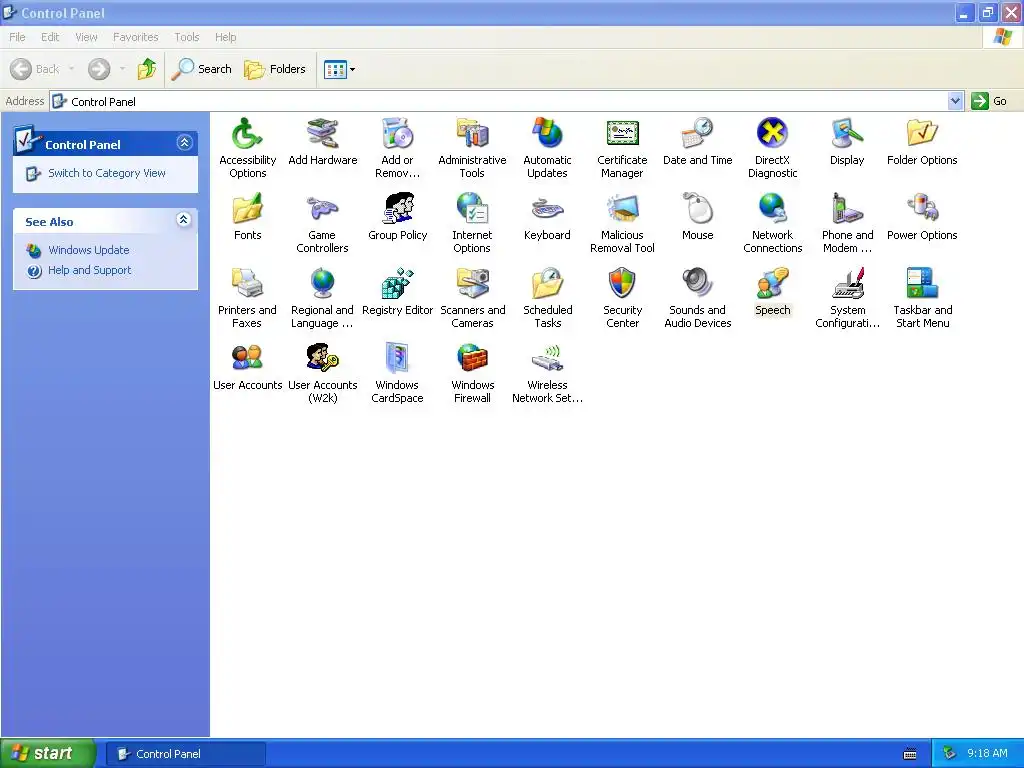Viewport: 1024px width, 768px height.
Task: Open the Help and Support link
Action: (x=89, y=270)
